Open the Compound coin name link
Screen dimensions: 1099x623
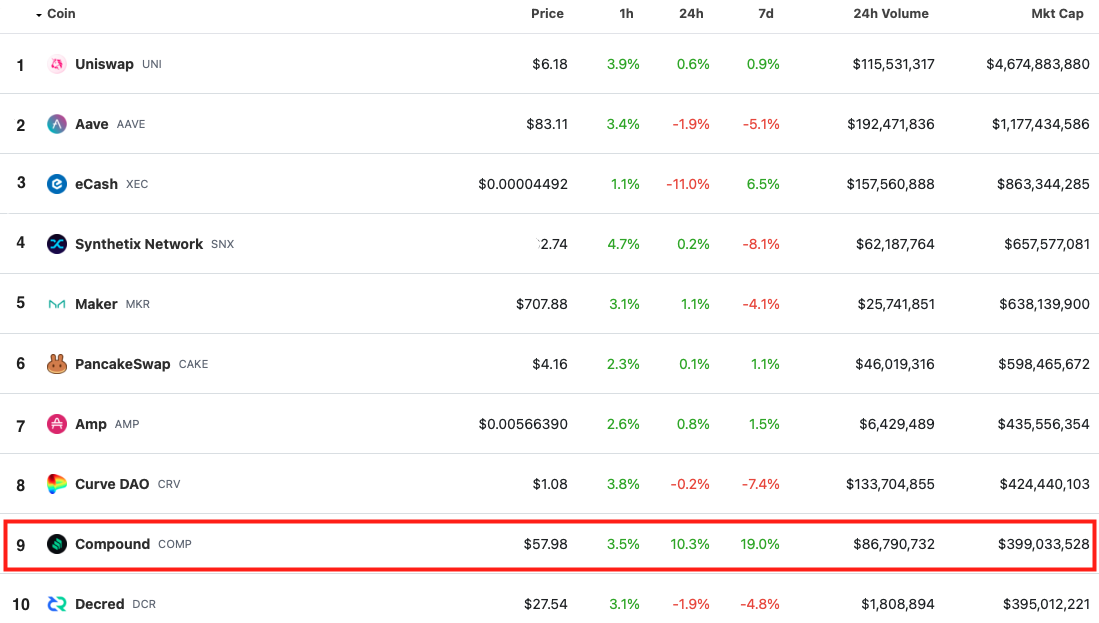(112, 544)
